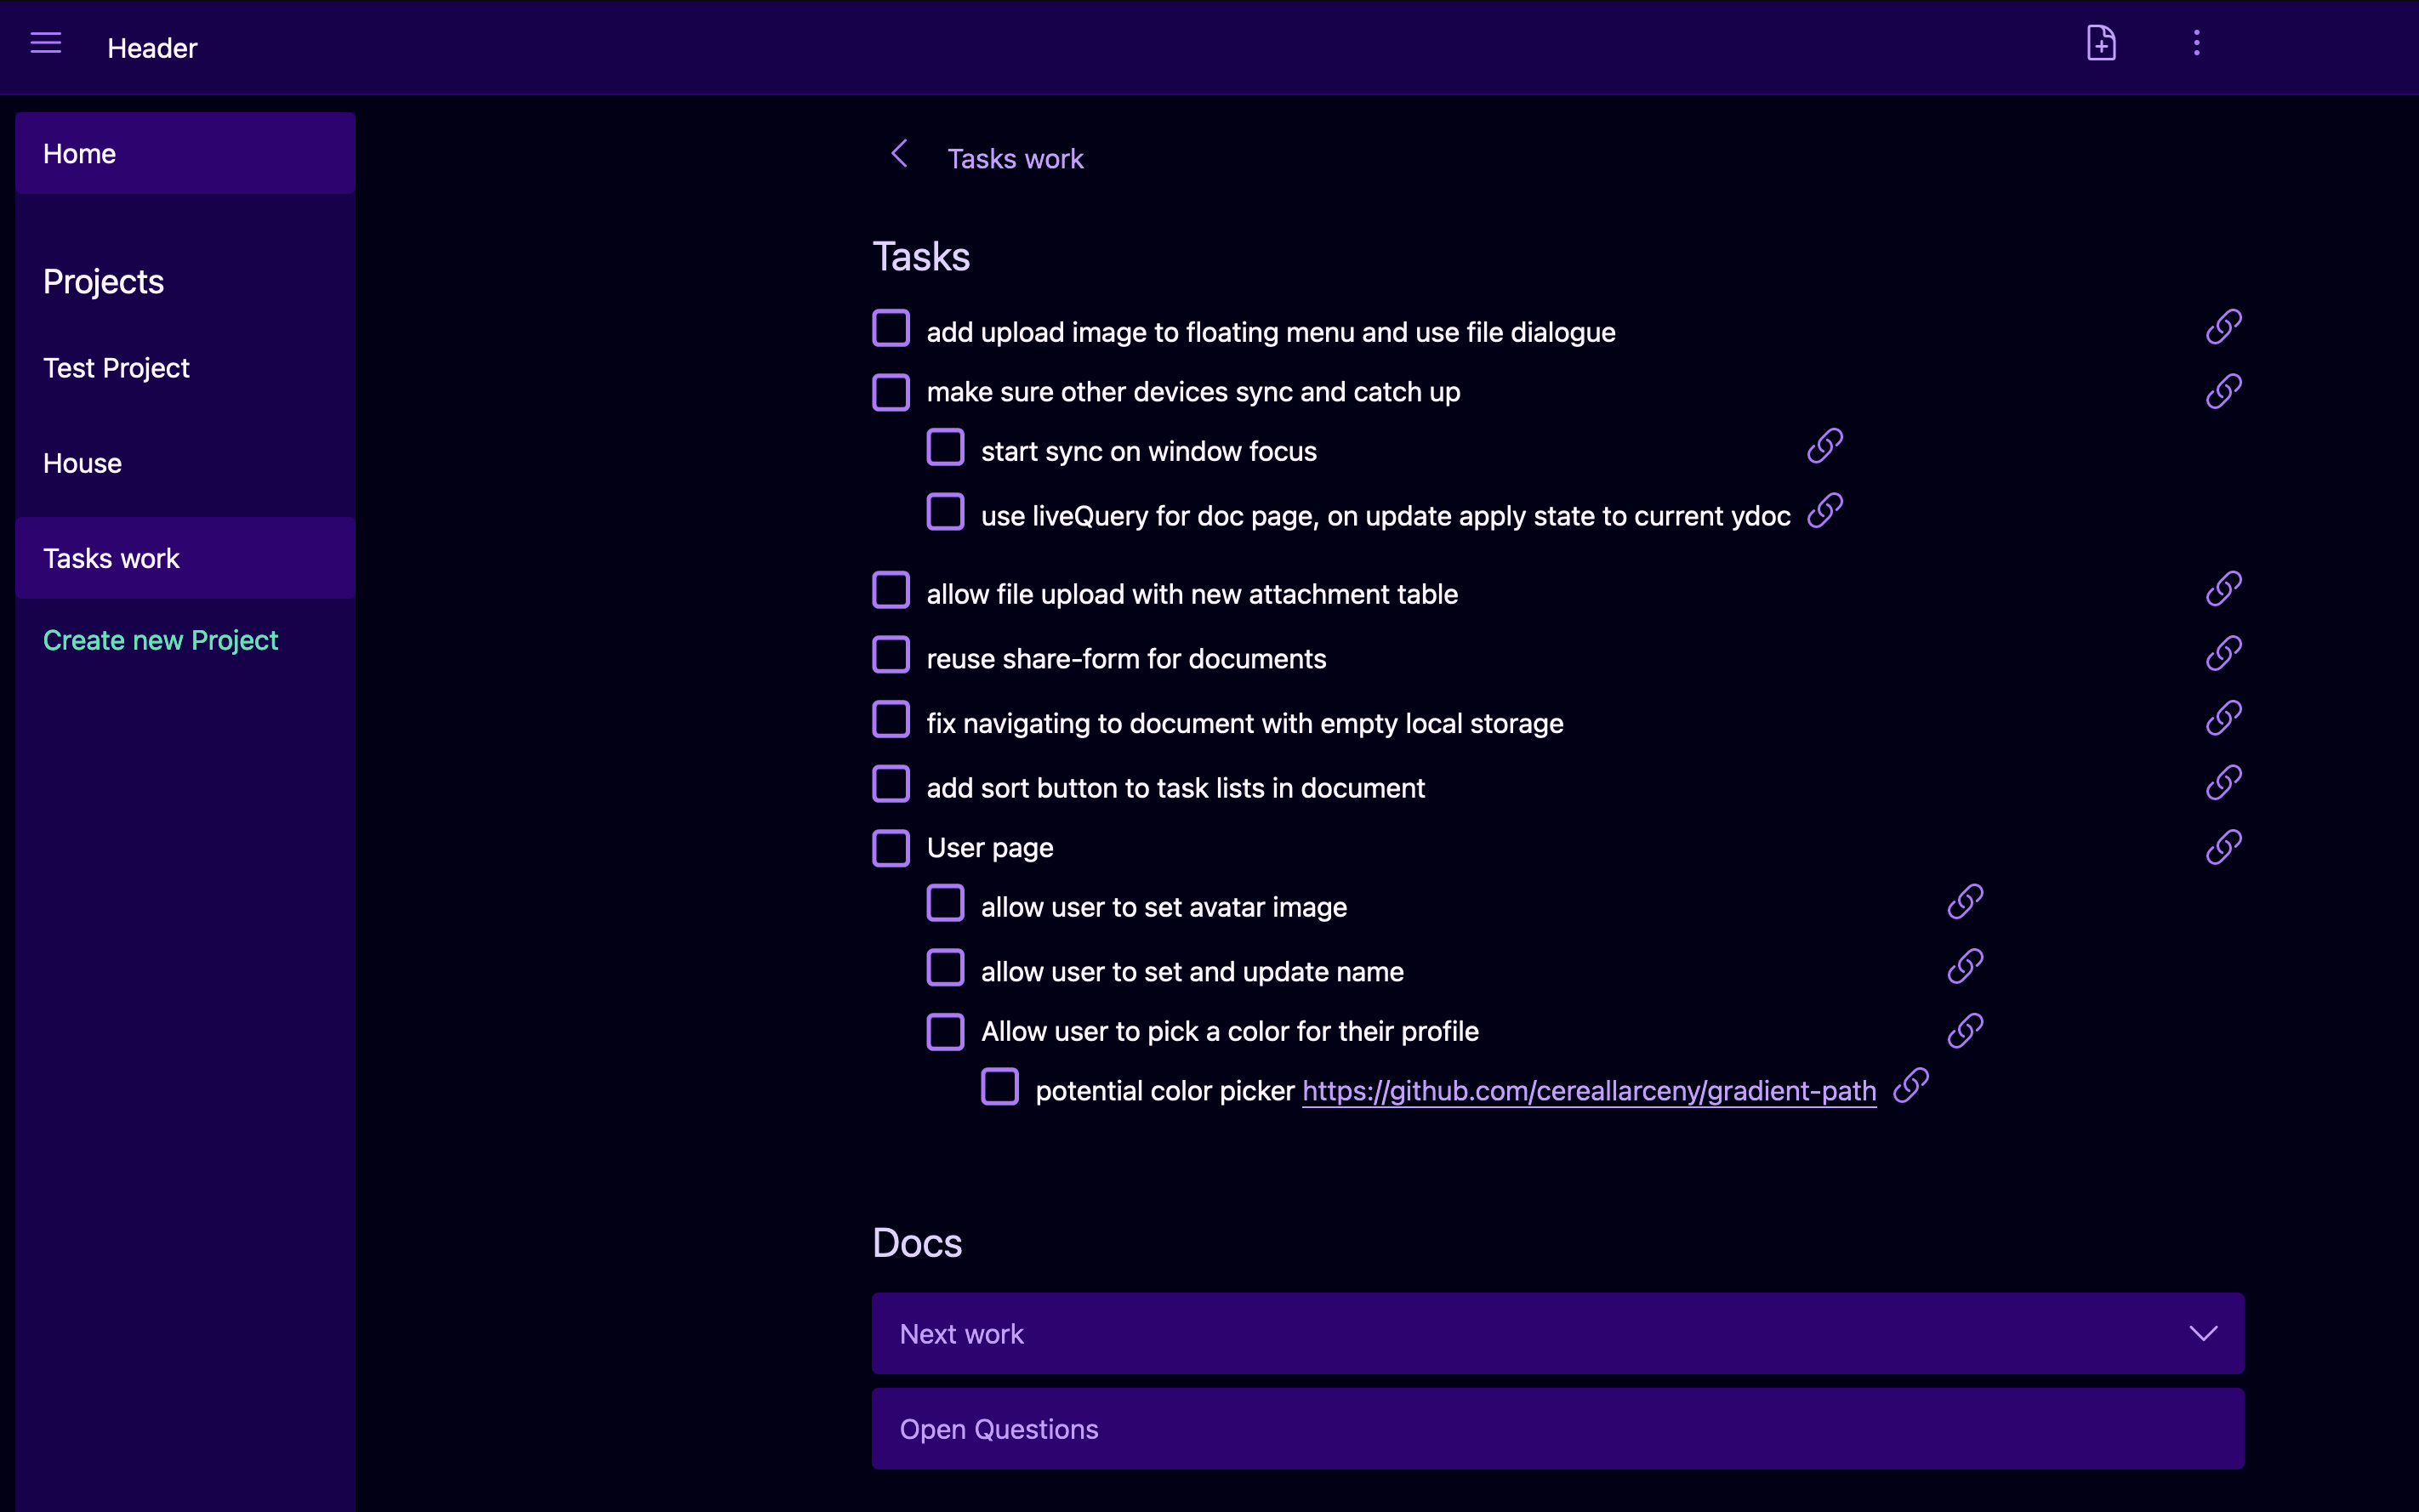The image size is (2419, 1512).
Task: Check 'add upload image to floating menu' task
Action: pyautogui.click(x=890, y=328)
